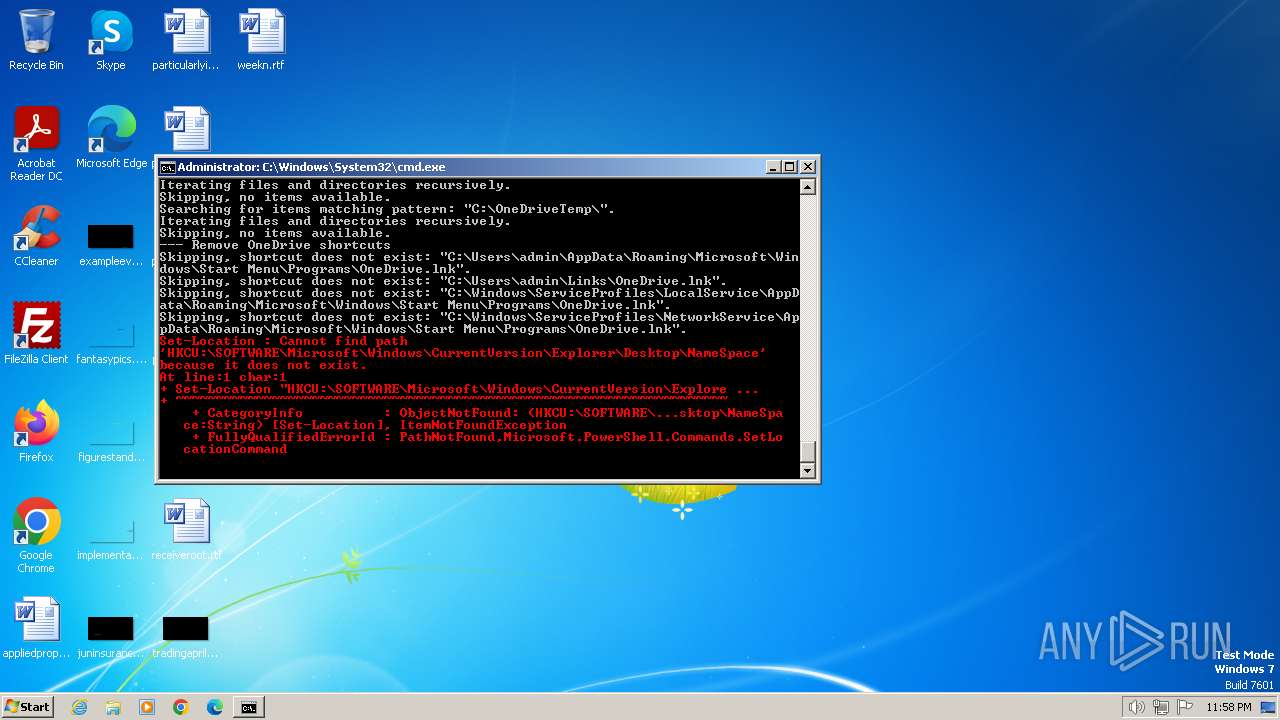Select the exampleev... black thumbnail file
Screen dimensions: 1280x720
click(111, 244)
